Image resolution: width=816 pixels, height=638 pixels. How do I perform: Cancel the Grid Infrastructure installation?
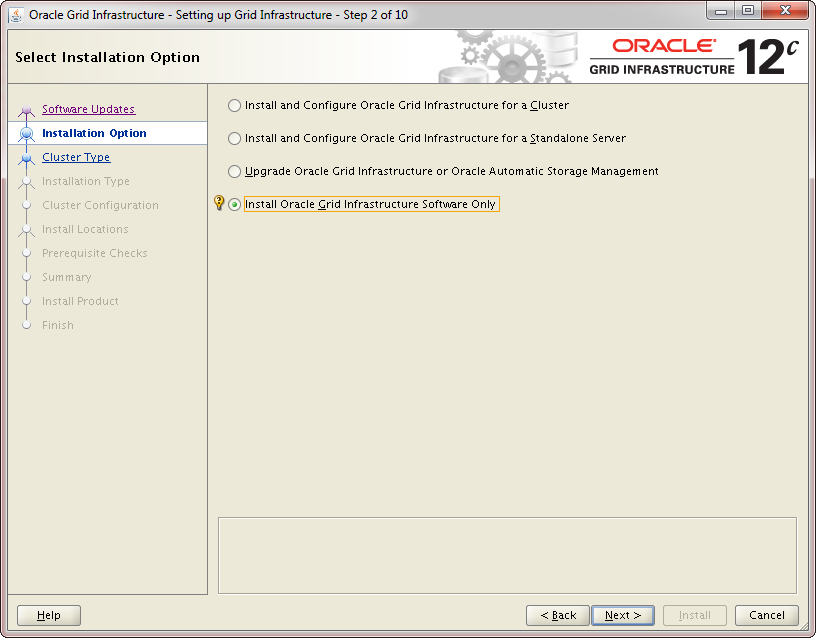coord(766,615)
